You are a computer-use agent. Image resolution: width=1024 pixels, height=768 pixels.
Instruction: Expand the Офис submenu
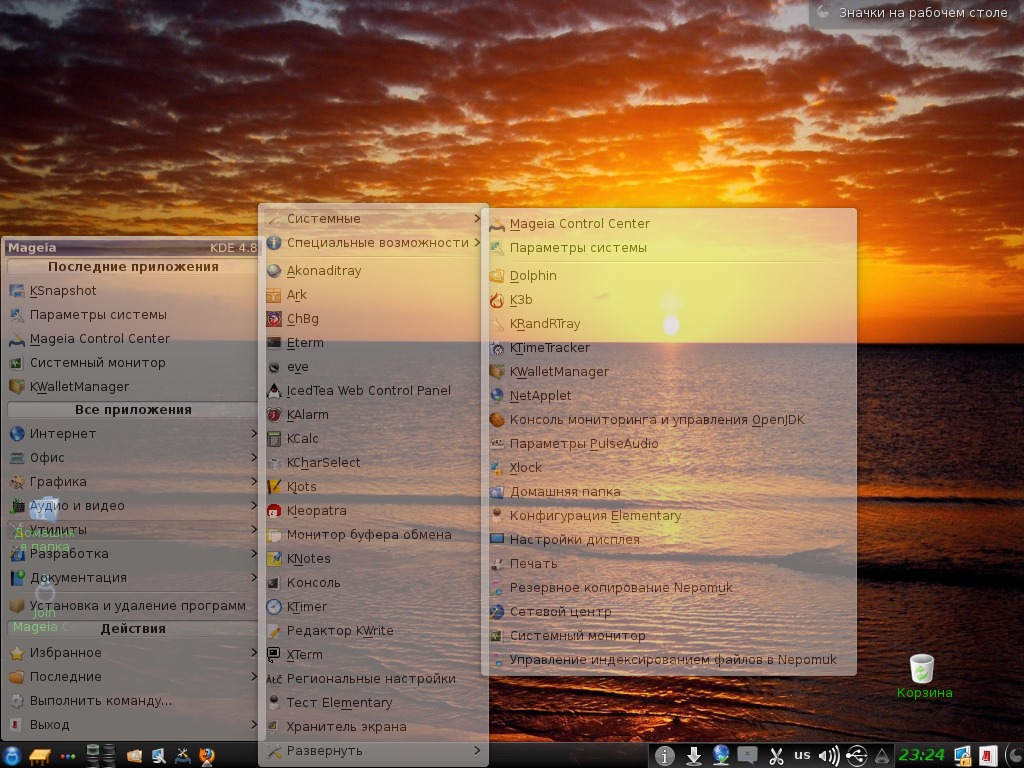(x=131, y=458)
